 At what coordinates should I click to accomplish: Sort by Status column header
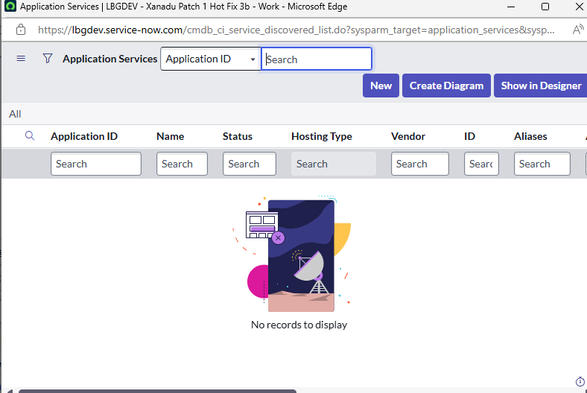click(237, 136)
